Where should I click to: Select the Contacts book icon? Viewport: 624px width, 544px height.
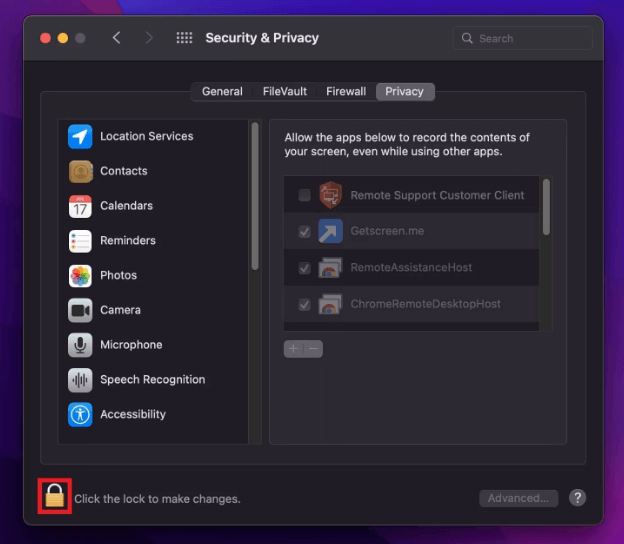pyautogui.click(x=80, y=171)
